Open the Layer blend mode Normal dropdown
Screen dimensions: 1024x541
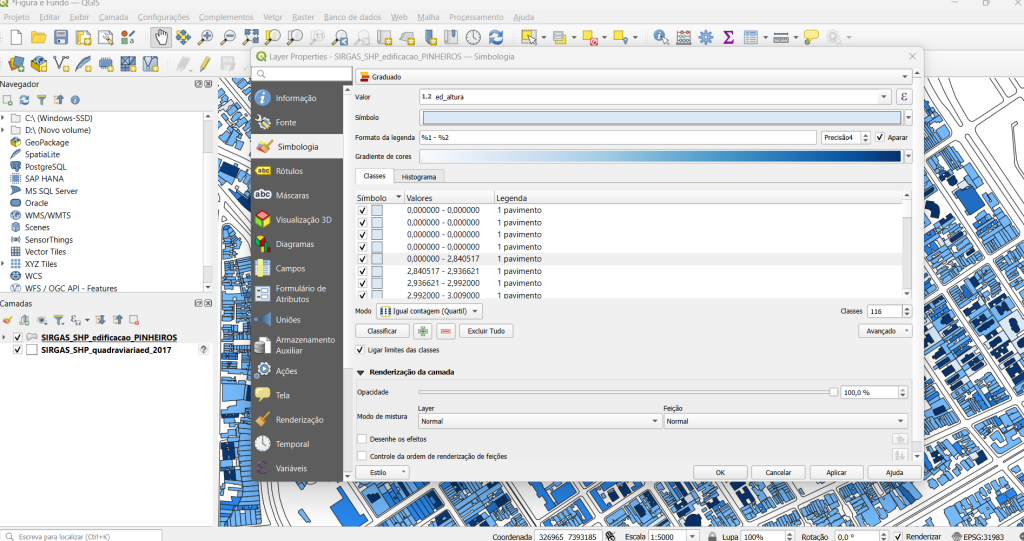click(539, 421)
